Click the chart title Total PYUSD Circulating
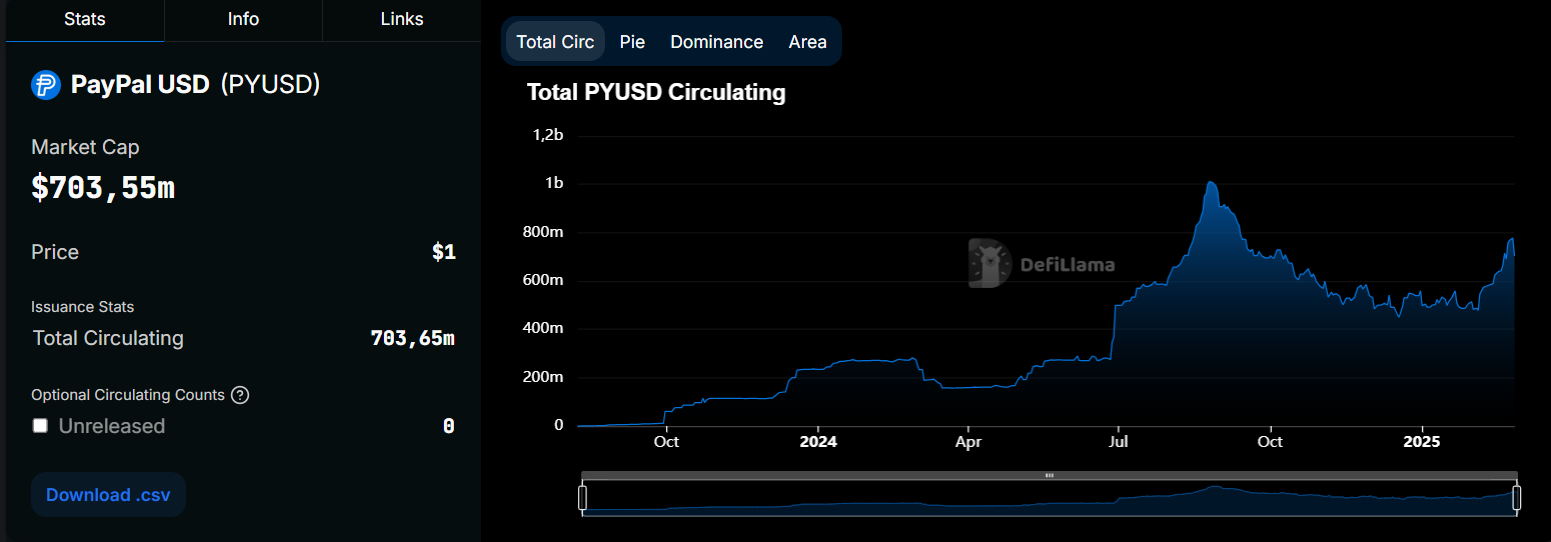This screenshot has height=542, width=1551. (x=656, y=93)
